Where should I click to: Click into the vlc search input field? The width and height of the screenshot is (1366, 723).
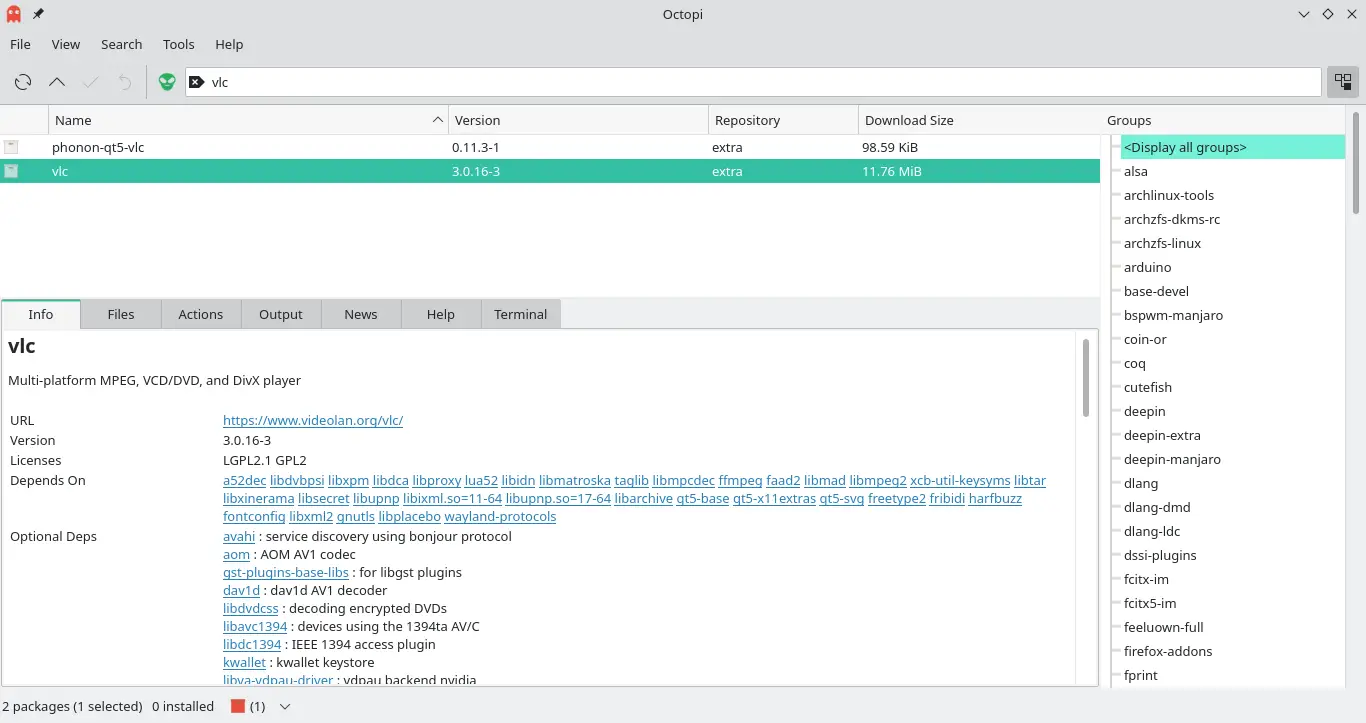point(753,82)
